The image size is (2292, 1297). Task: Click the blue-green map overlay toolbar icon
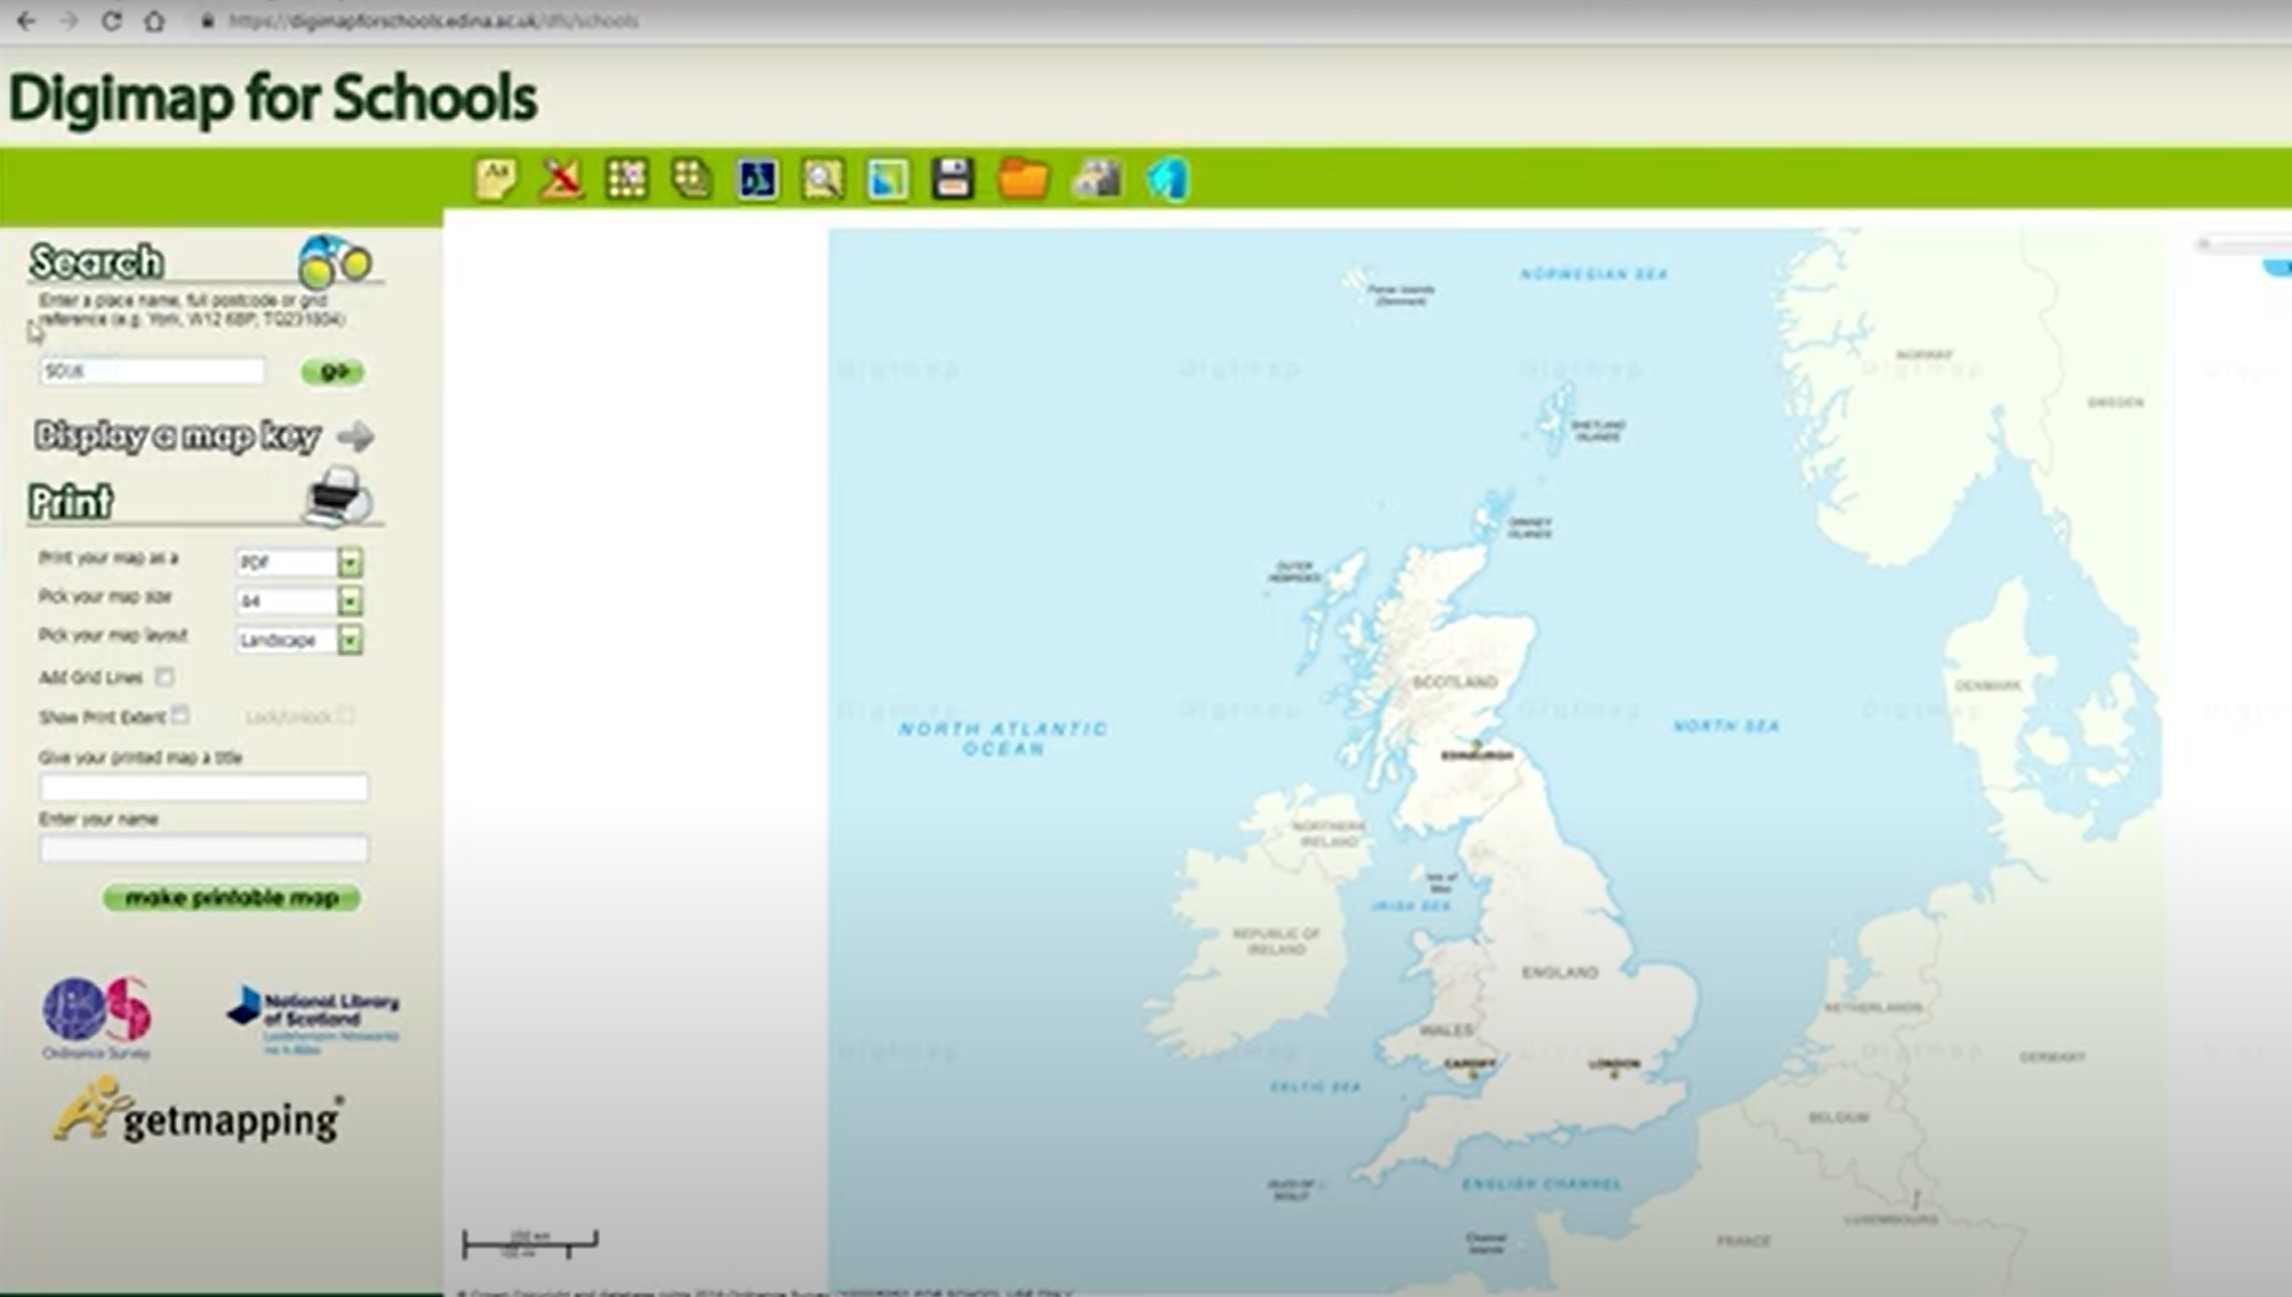(x=888, y=180)
